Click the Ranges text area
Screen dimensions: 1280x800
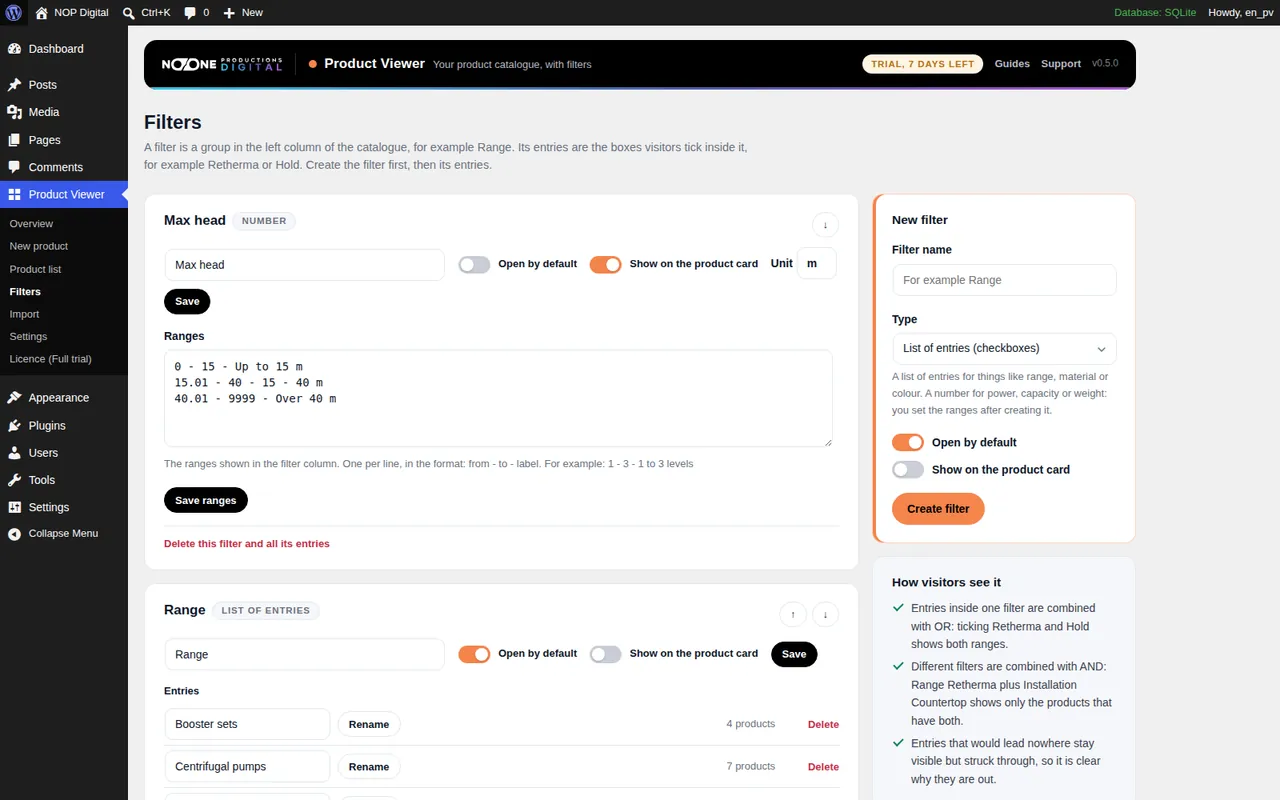tap(498, 398)
